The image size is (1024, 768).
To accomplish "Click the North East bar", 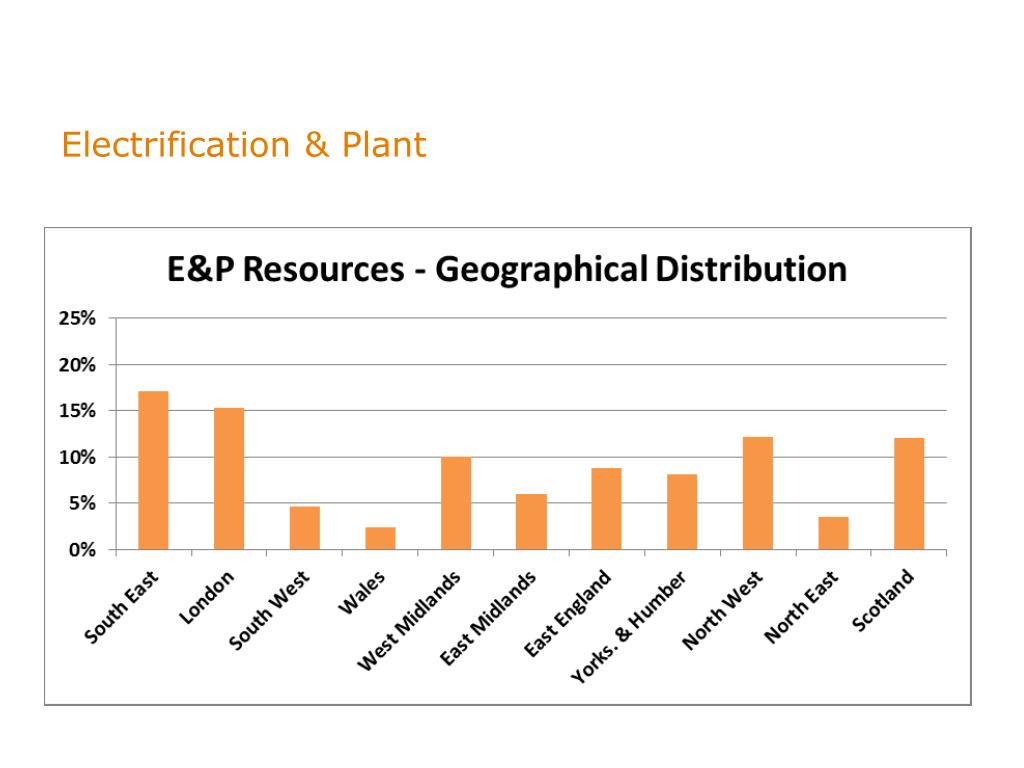I will (x=833, y=533).
